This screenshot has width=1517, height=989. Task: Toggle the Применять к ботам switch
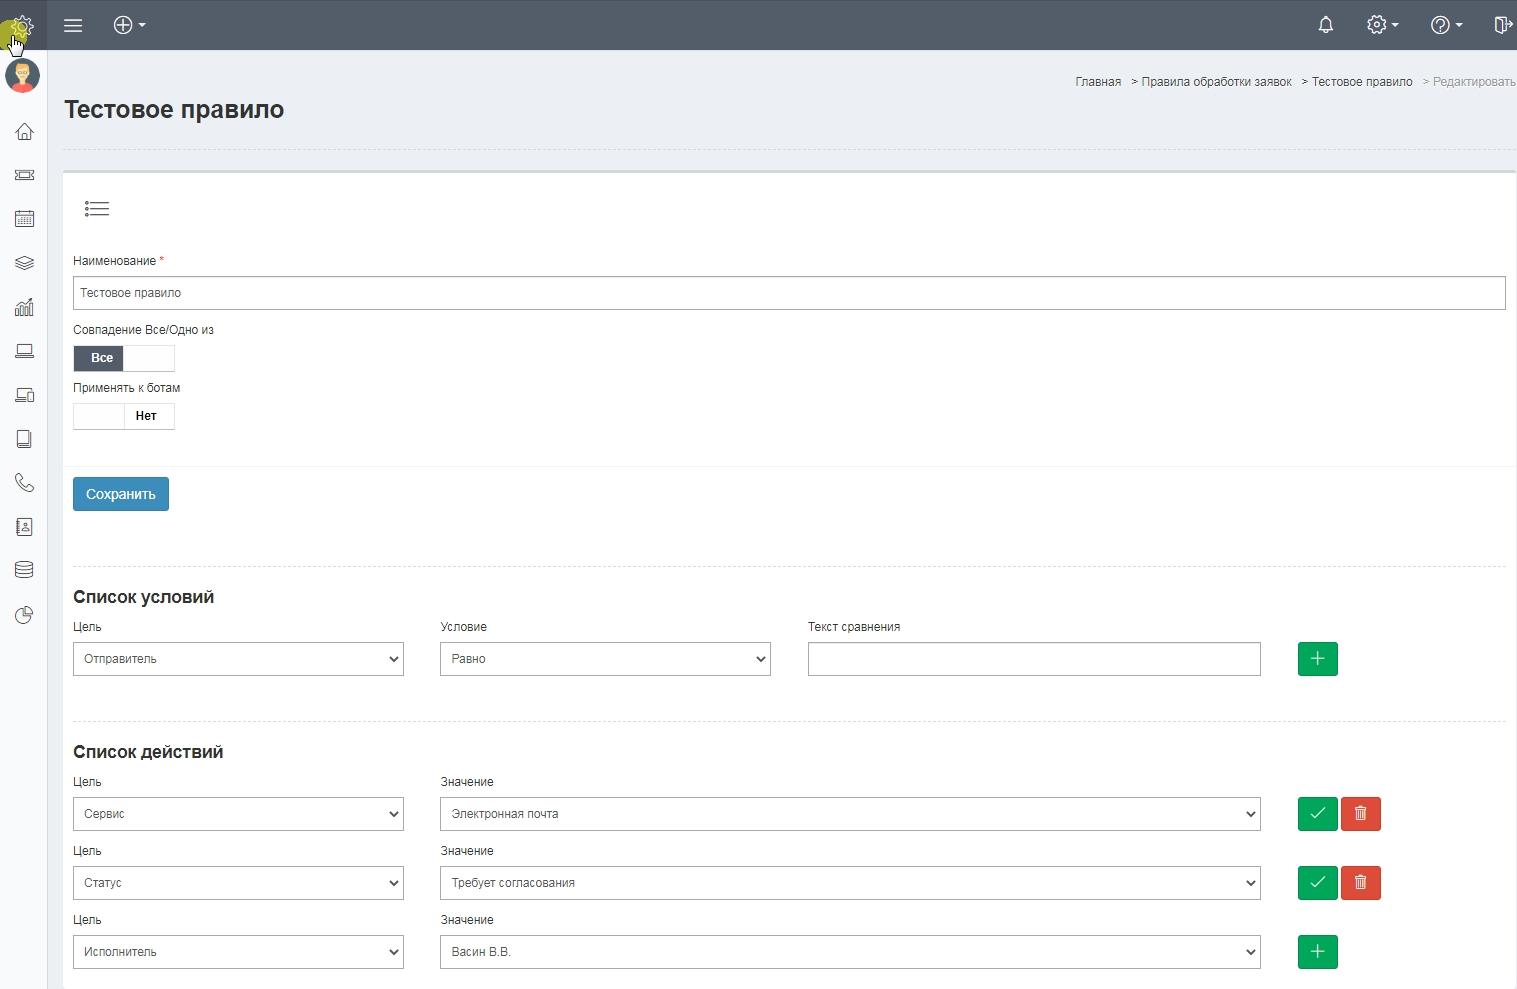(x=124, y=416)
